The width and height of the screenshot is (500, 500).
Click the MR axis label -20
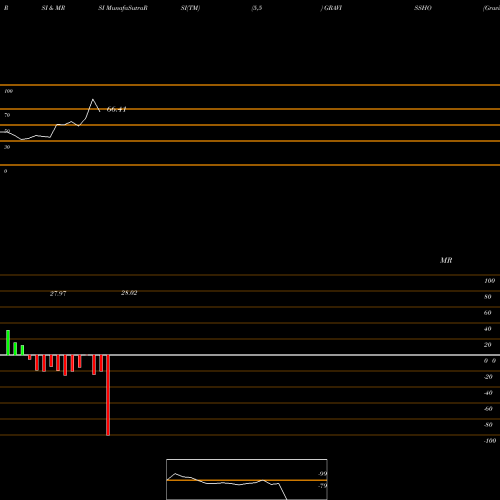click(x=488, y=377)
